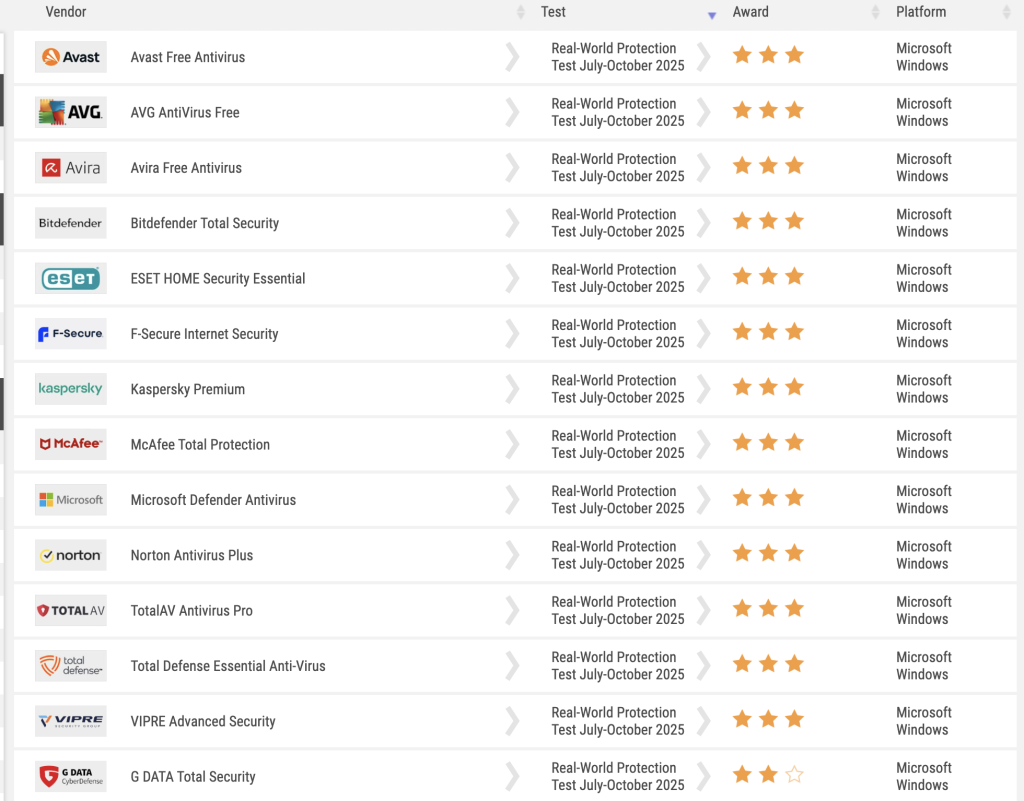Click the ESET logo icon
Screen dimensions: 1024x801
point(70,279)
